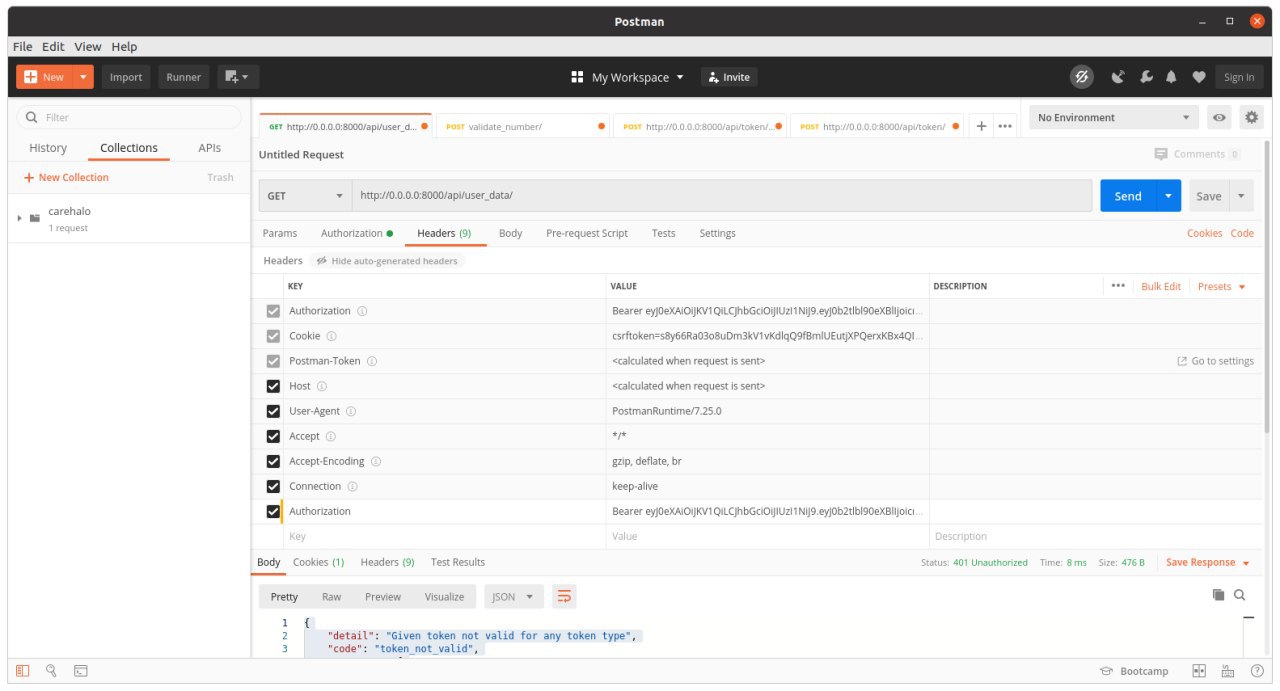Open the GET method dropdown

[304, 196]
